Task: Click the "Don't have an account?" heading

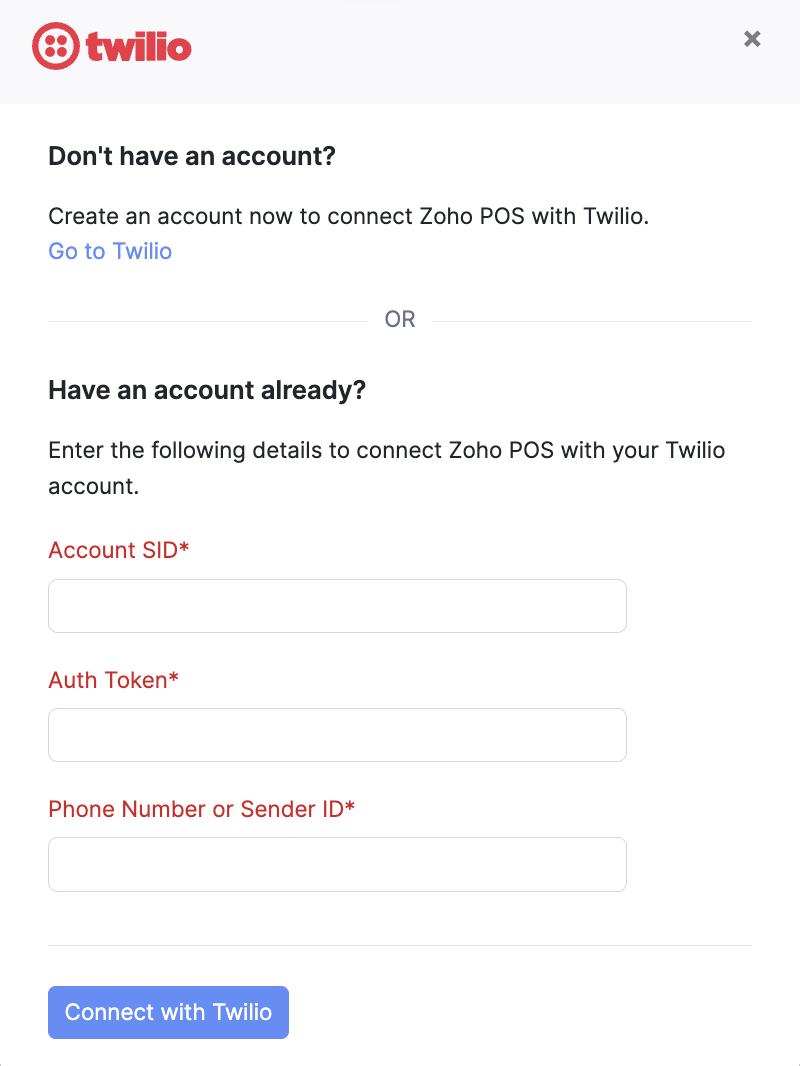Action: click(x=191, y=157)
